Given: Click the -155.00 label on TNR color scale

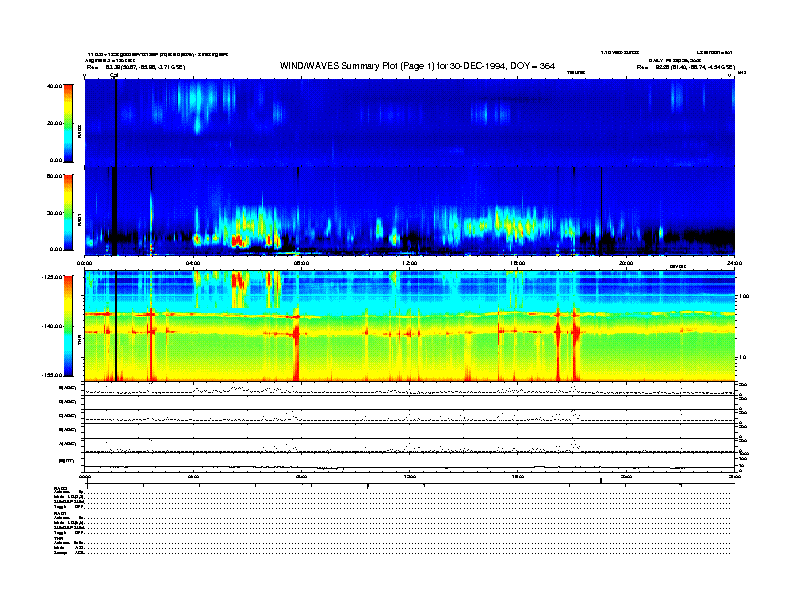Looking at the screenshot, I should pyautogui.click(x=52, y=375).
